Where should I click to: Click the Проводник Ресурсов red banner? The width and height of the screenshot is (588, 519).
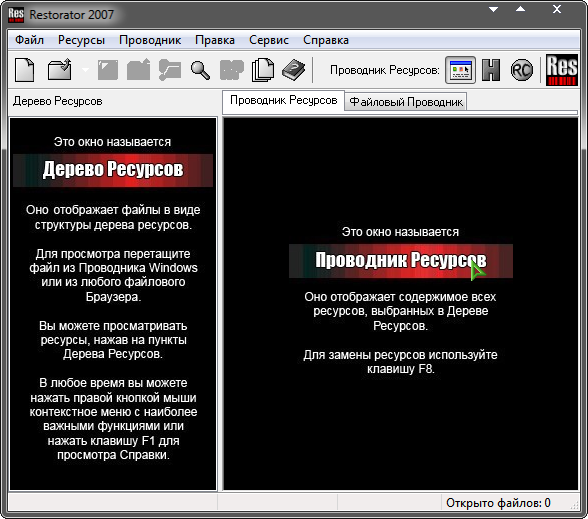(x=400, y=261)
